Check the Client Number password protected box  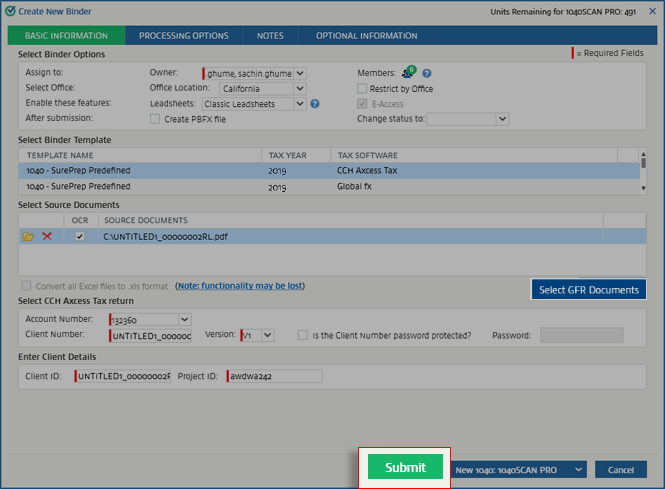303,335
